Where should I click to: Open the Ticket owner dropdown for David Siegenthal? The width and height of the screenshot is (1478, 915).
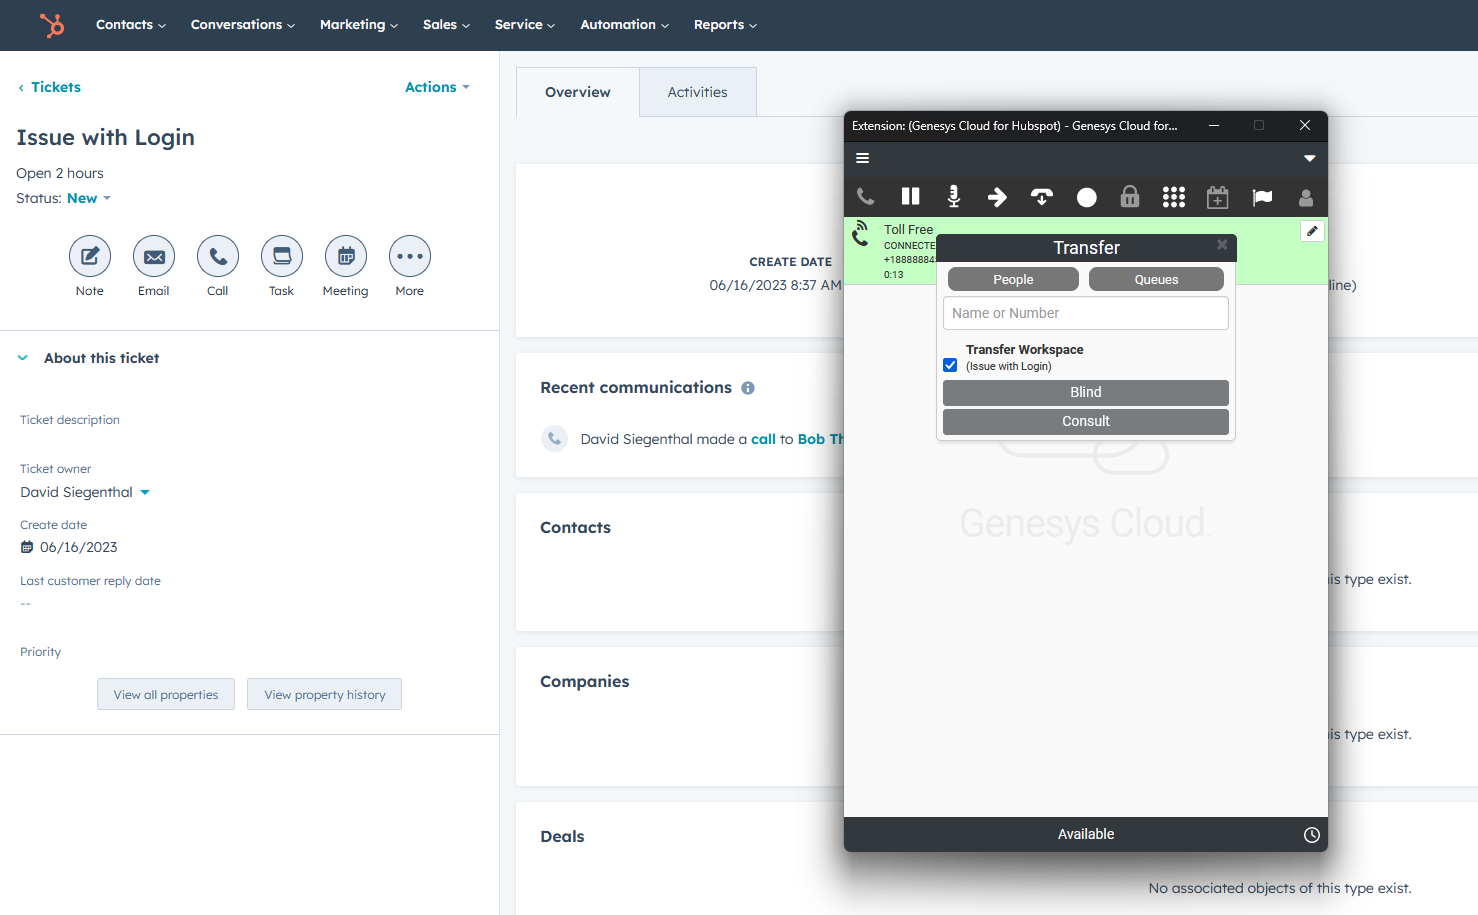point(145,492)
